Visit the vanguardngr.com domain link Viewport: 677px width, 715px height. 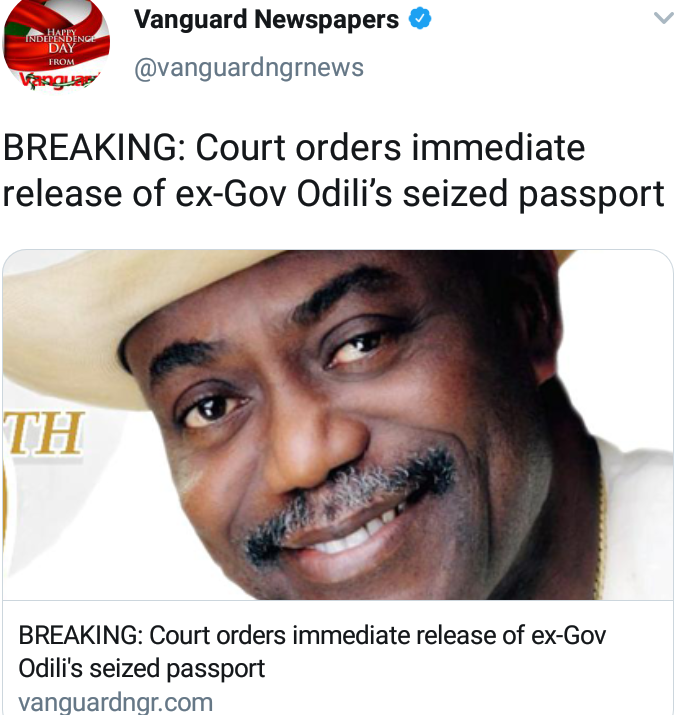coord(115,702)
